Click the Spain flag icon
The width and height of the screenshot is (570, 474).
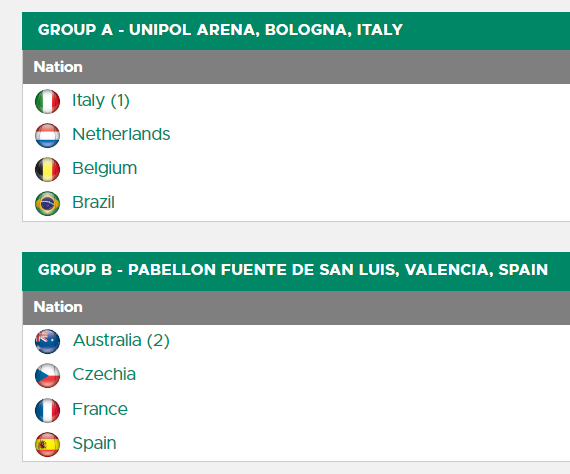47,444
